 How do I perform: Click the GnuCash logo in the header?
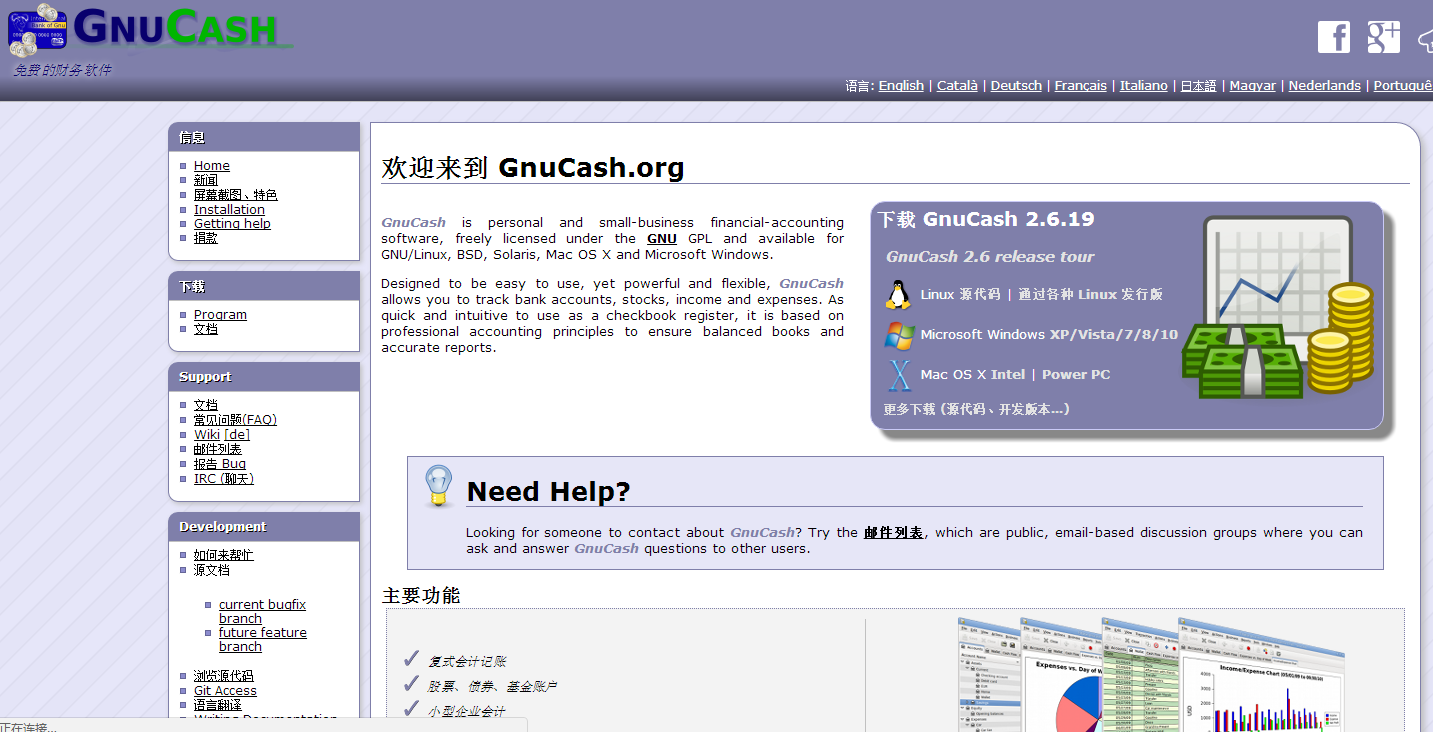point(150,30)
